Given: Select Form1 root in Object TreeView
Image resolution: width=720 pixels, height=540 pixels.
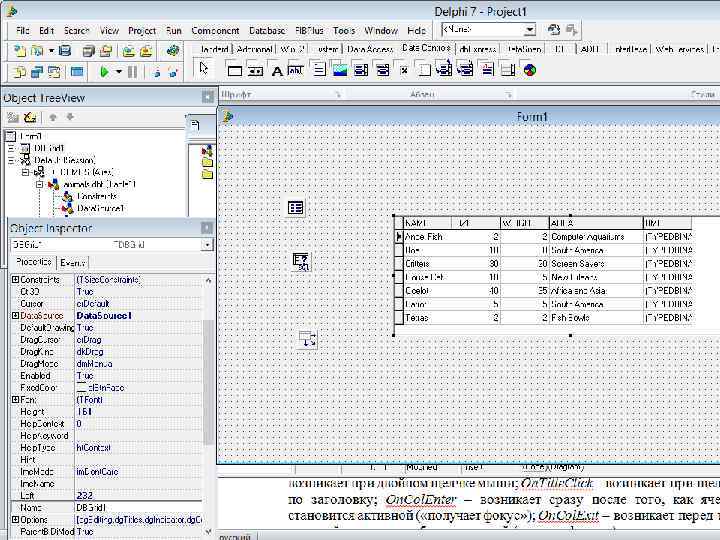Looking at the screenshot, I should [31, 136].
